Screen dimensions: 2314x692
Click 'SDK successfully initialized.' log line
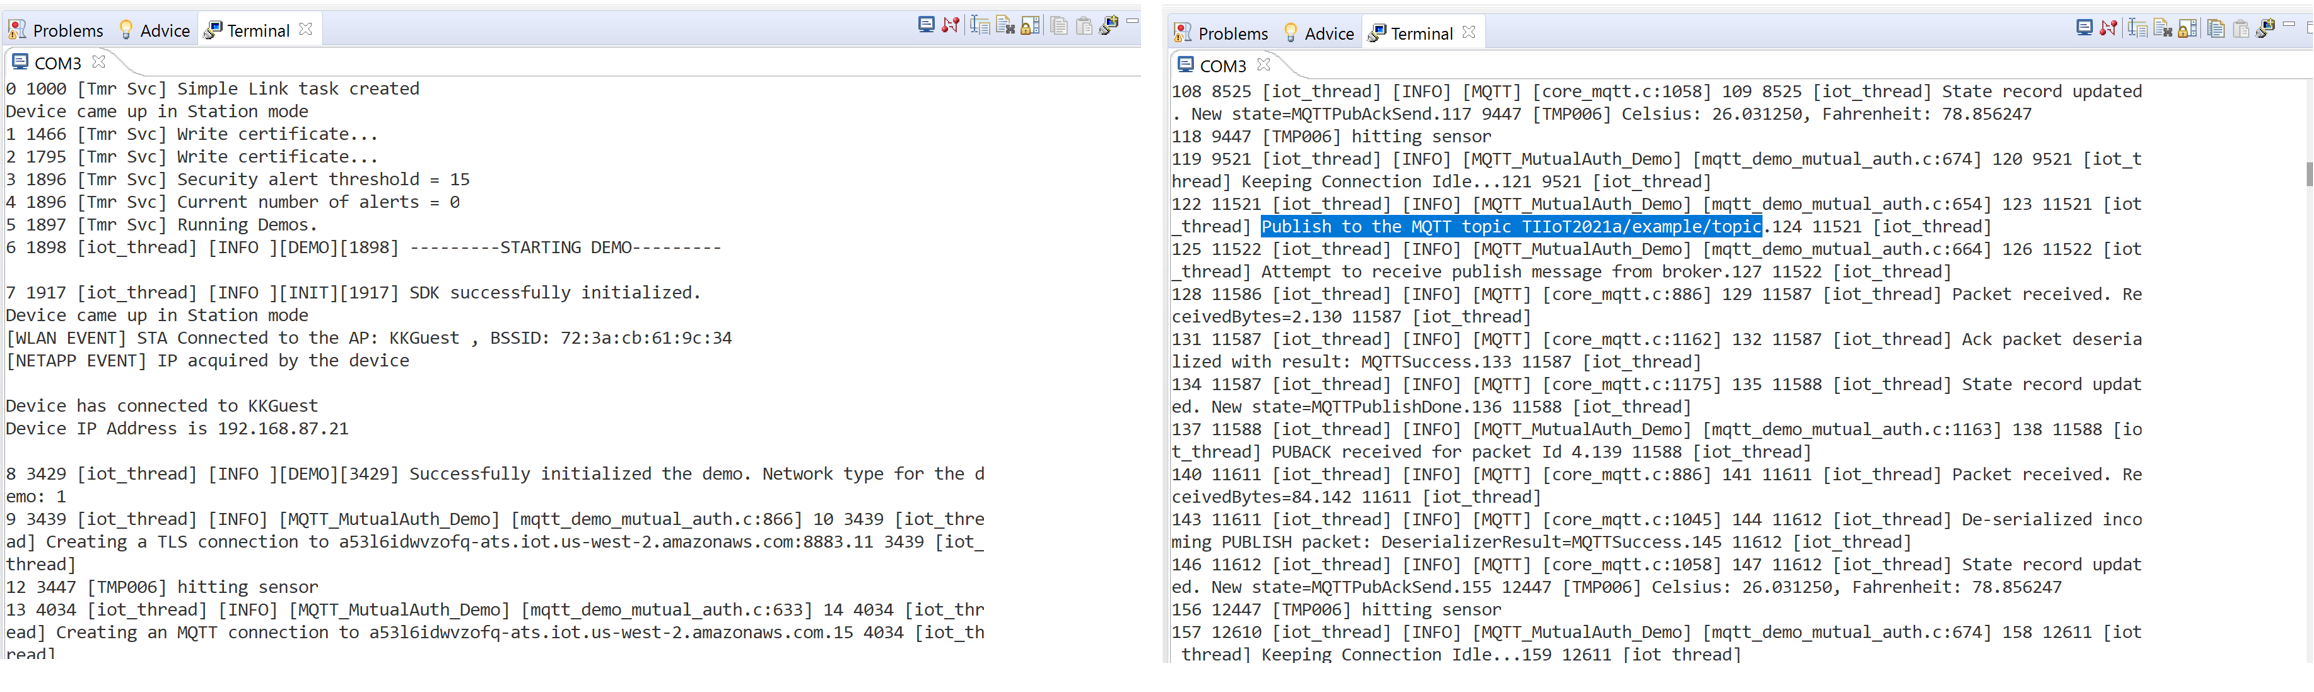[x=354, y=293]
